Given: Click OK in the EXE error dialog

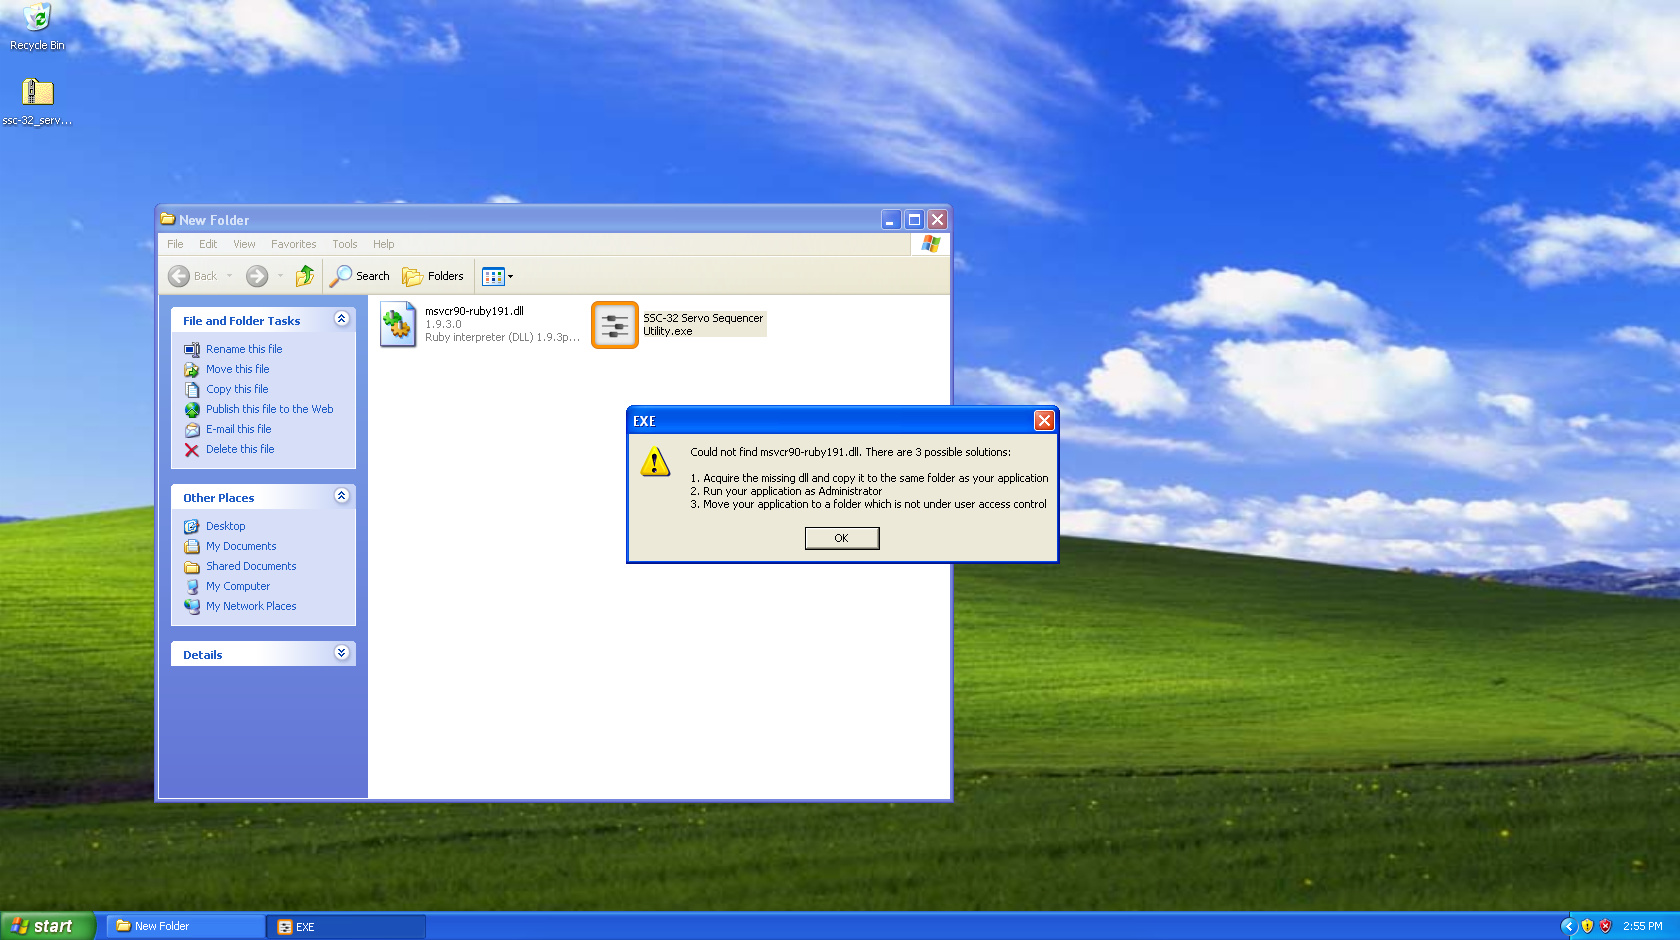Looking at the screenshot, I should point(842,538).
